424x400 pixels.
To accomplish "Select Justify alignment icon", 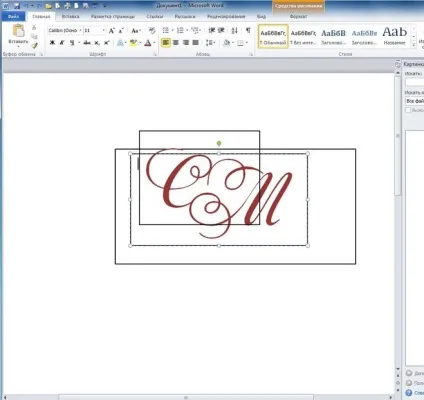I will coord(196,43).
